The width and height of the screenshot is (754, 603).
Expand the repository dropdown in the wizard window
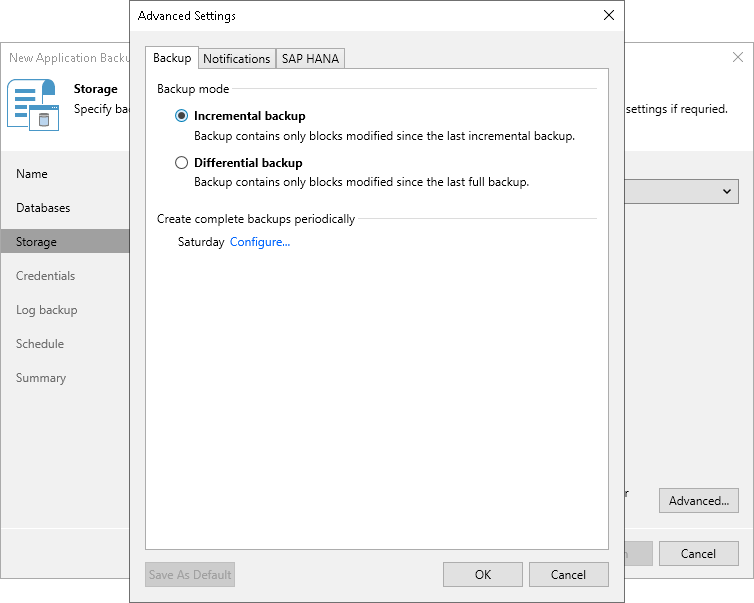(727, 191)
